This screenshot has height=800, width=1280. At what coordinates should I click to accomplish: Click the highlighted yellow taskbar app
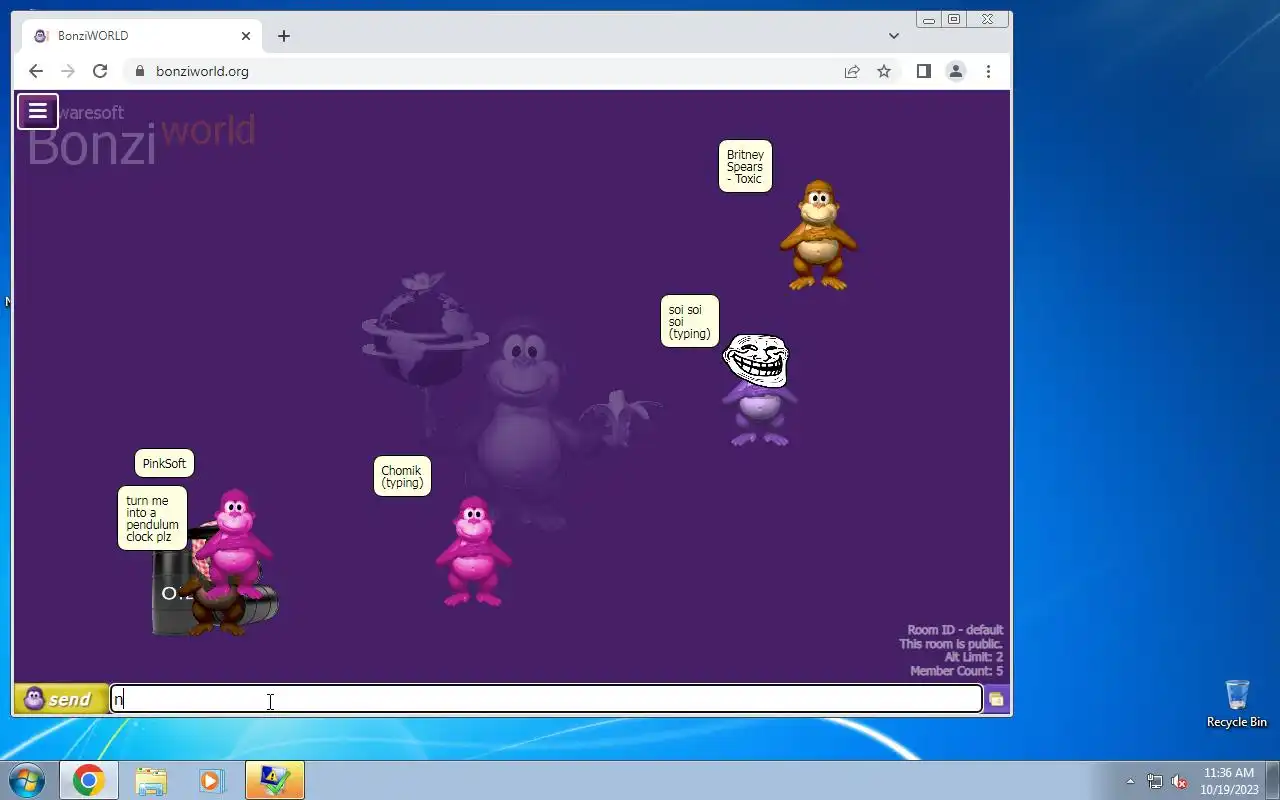point(274,780)
